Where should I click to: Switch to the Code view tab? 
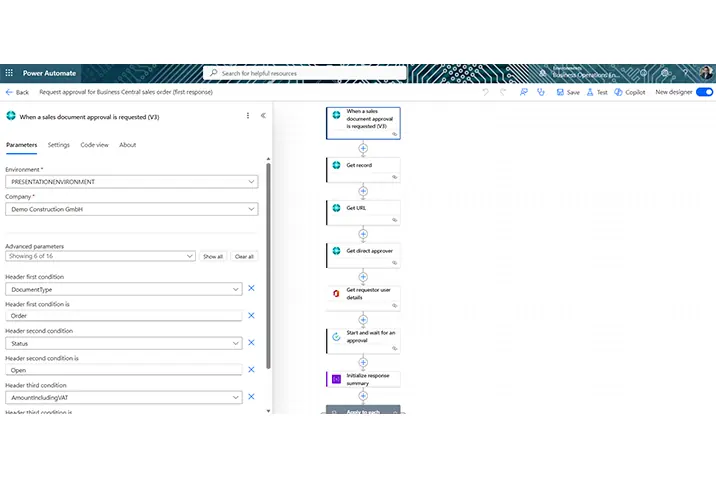(95, 145)
